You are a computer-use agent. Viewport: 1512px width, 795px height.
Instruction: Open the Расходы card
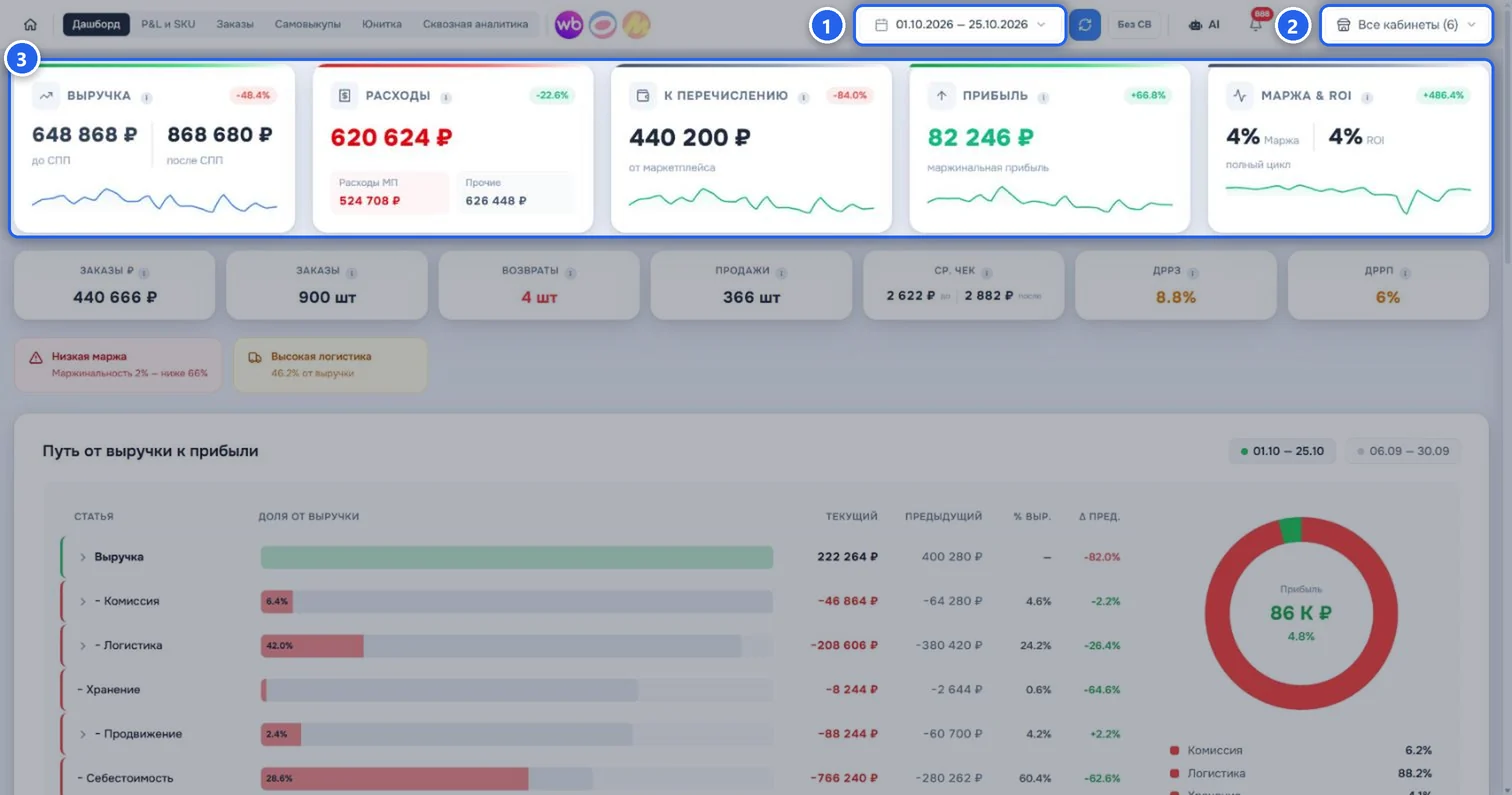click(x=453, y=149)
